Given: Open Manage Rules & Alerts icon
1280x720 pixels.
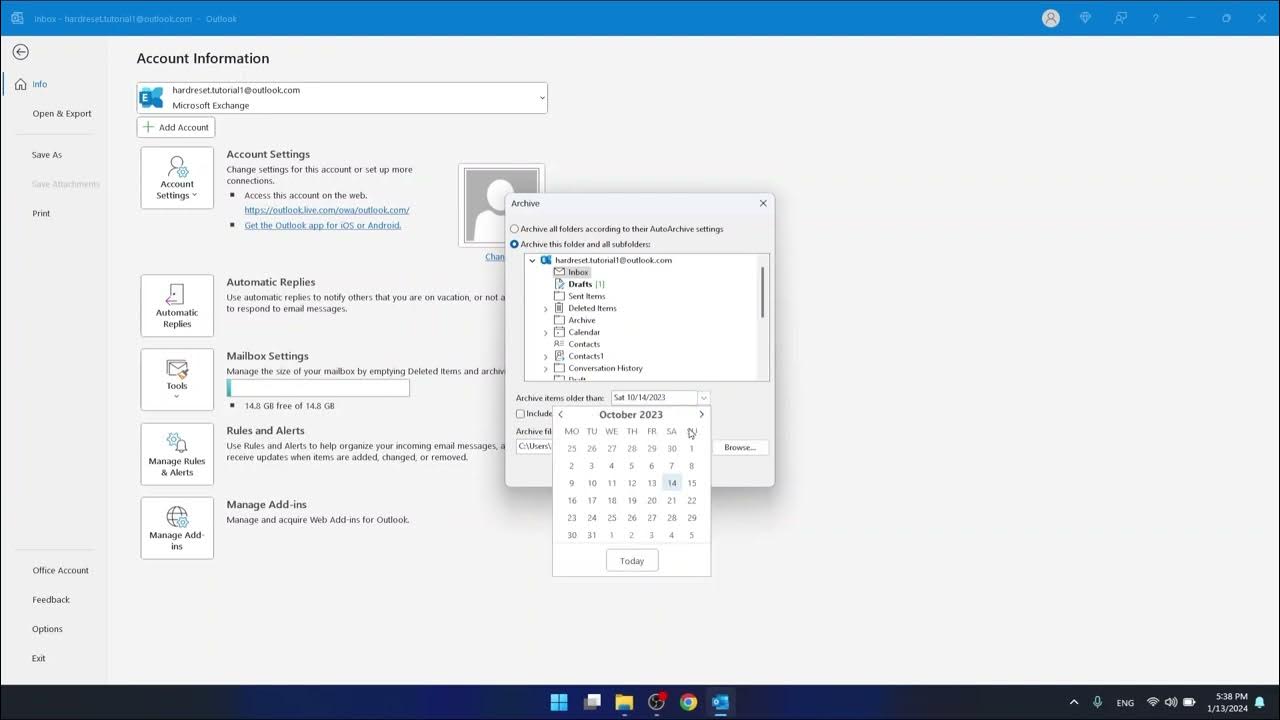Looking at the screenshot, I should coord(177,454).
